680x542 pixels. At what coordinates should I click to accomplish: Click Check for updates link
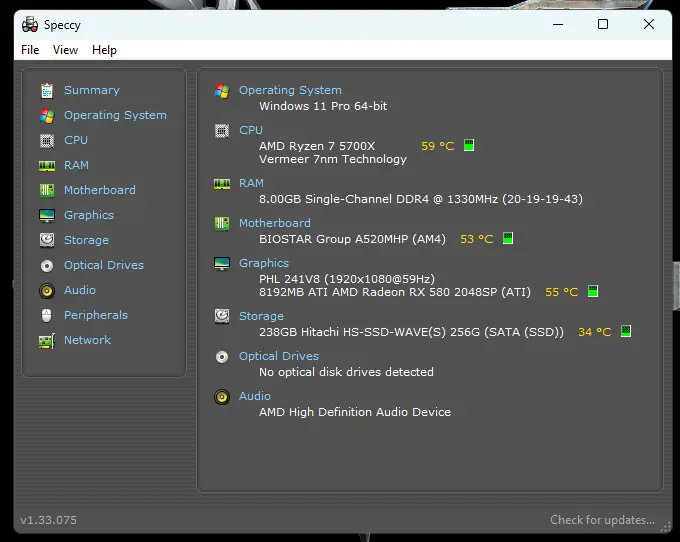[602, 520]
